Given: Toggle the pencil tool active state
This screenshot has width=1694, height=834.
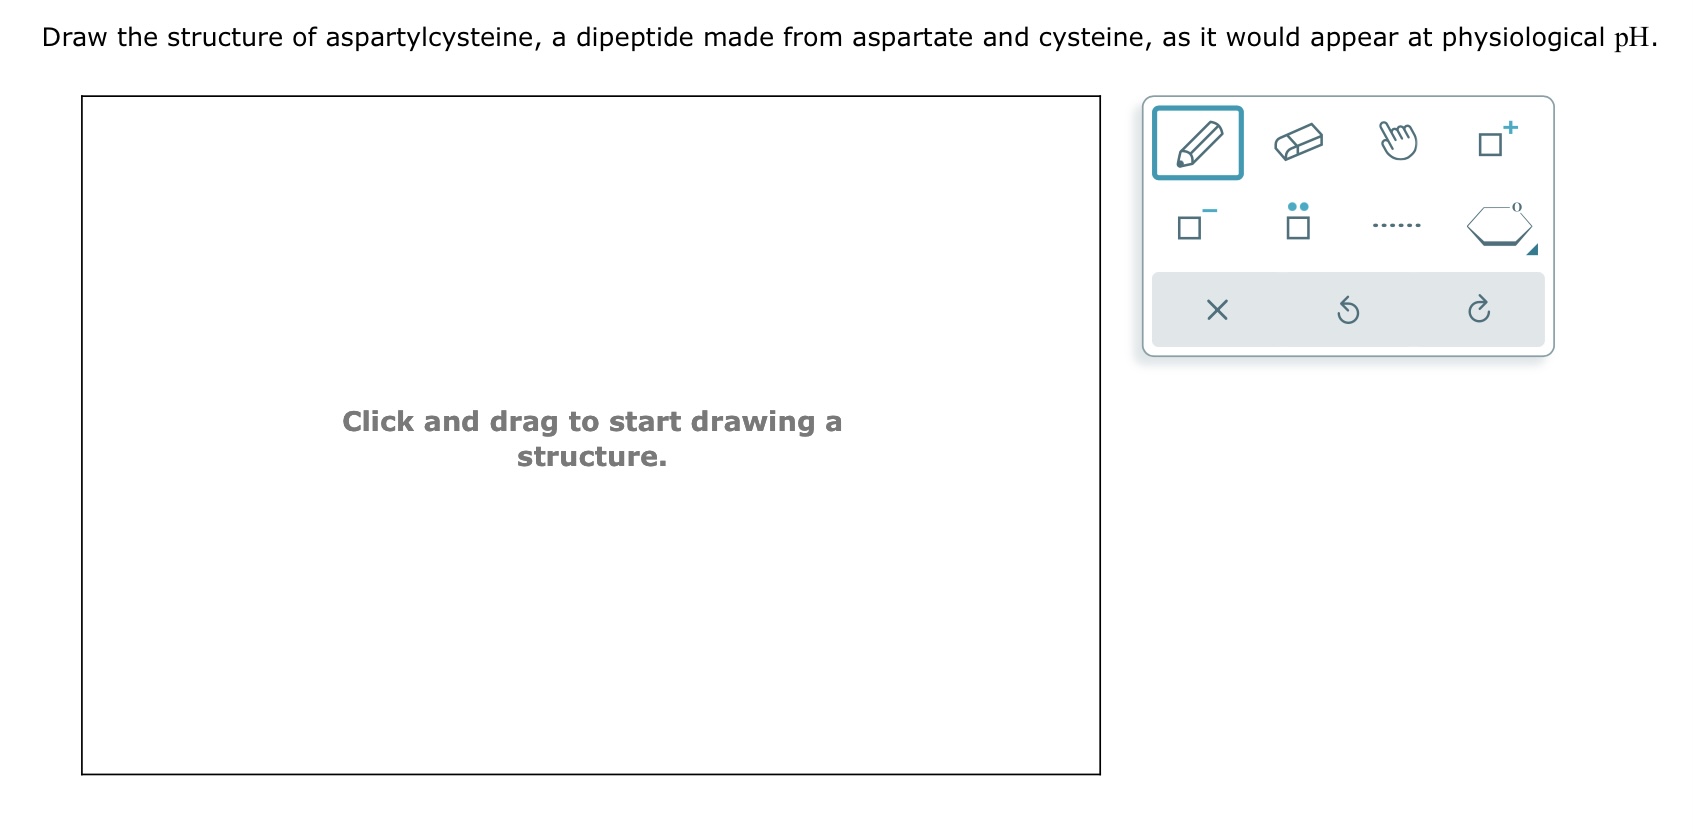Looking at the screenshot, I should coord(1198,143).
